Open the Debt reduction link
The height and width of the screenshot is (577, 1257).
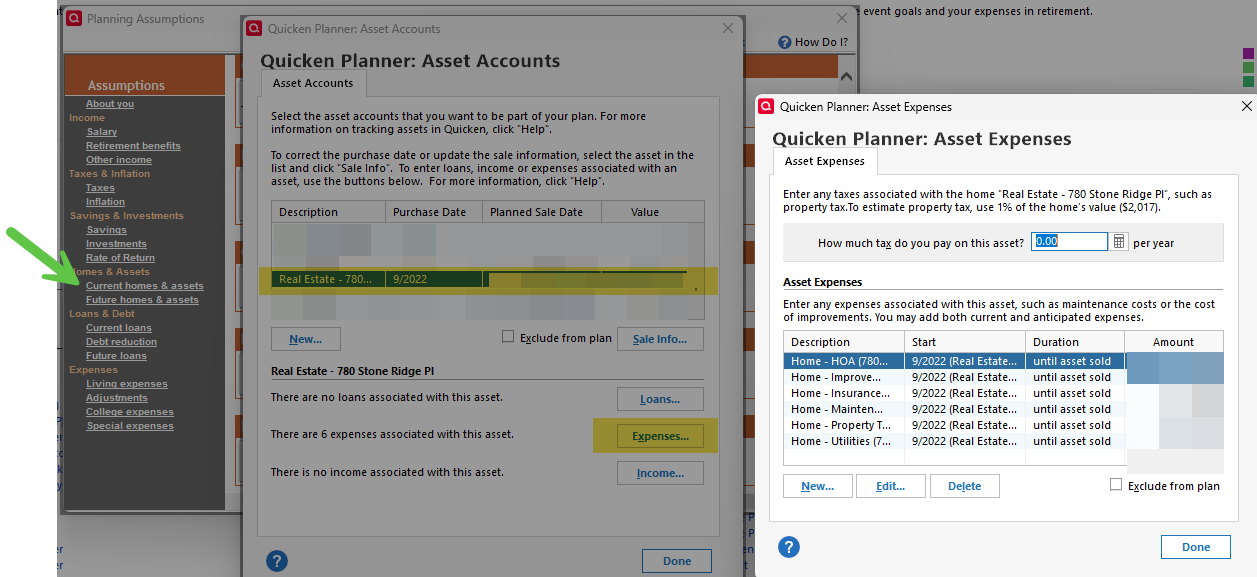[x=121, y=342]
